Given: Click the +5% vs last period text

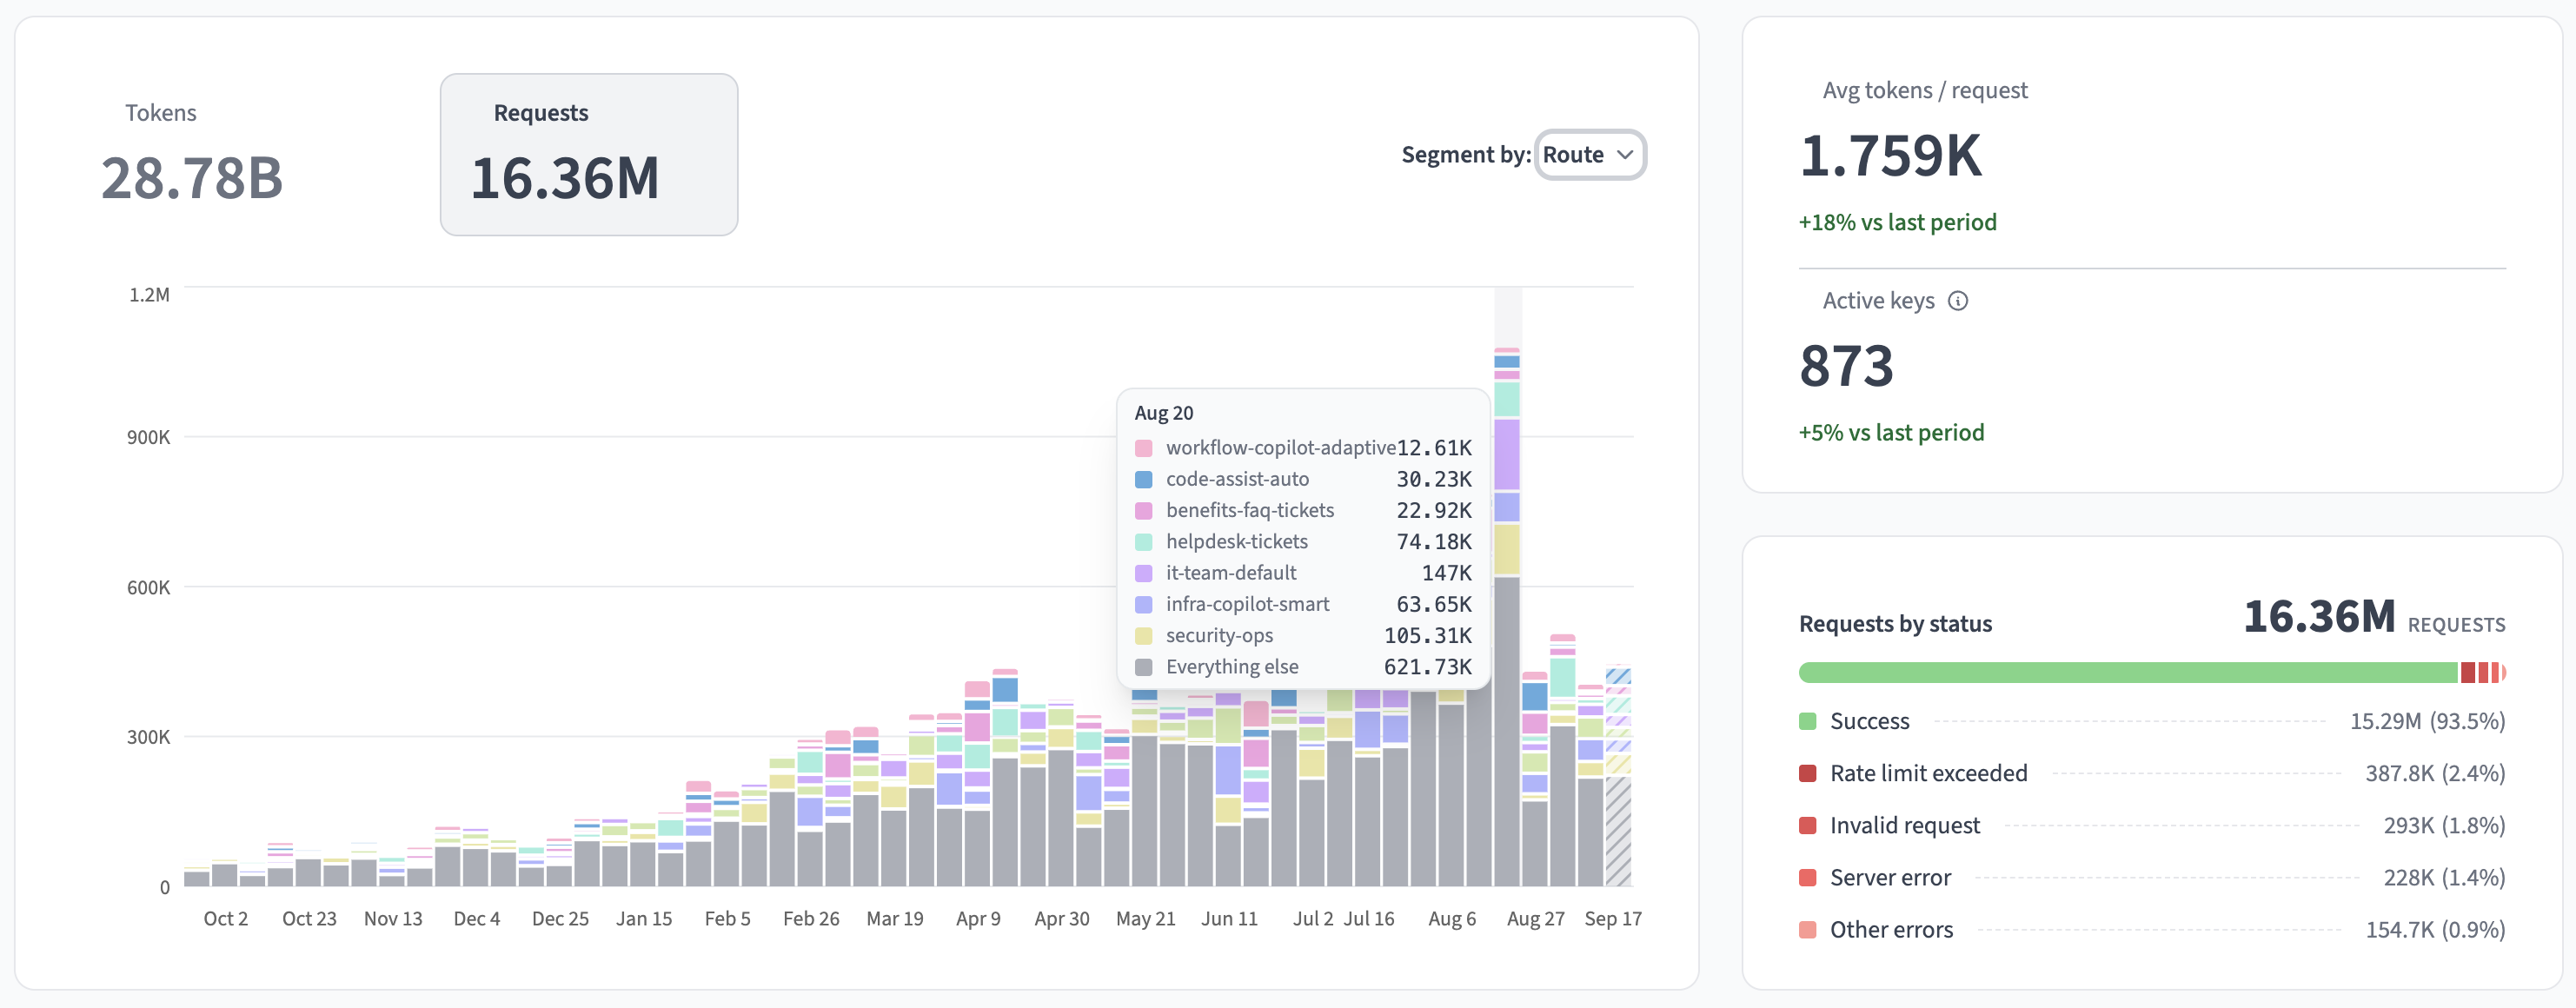Looking at the screenshot, I should point(1891,432).
